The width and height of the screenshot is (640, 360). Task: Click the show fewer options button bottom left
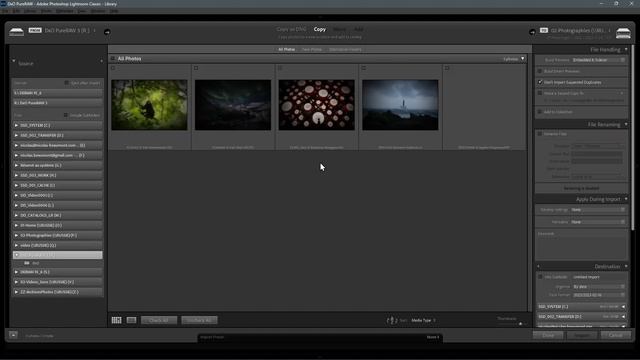tap(13, 335)
